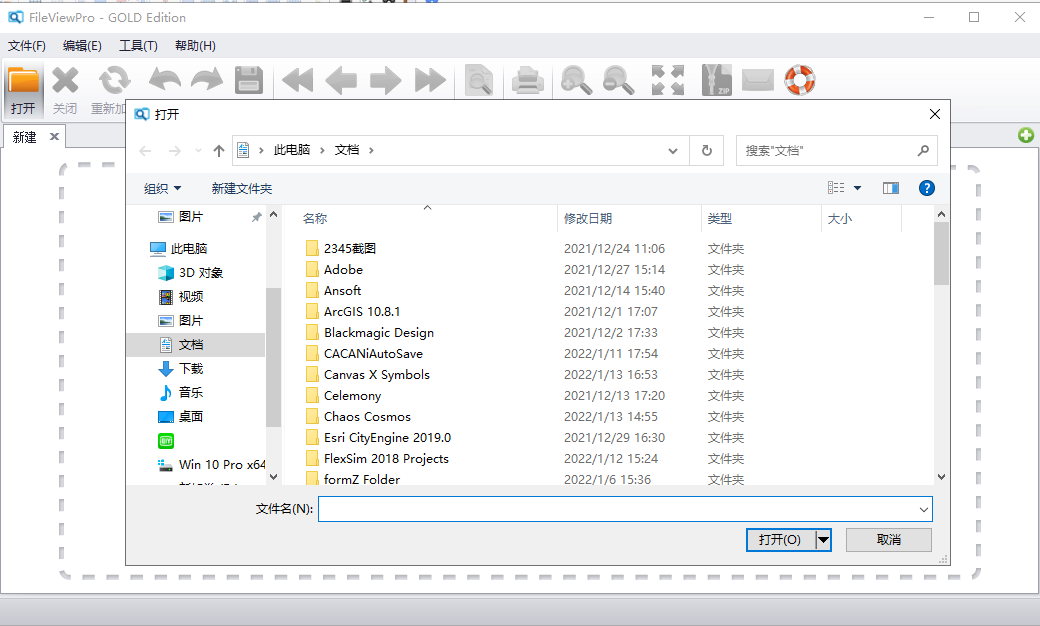1040x626 pixels.
Task: Click the Redo arrow toolbar icon
Action: point(207,80)
